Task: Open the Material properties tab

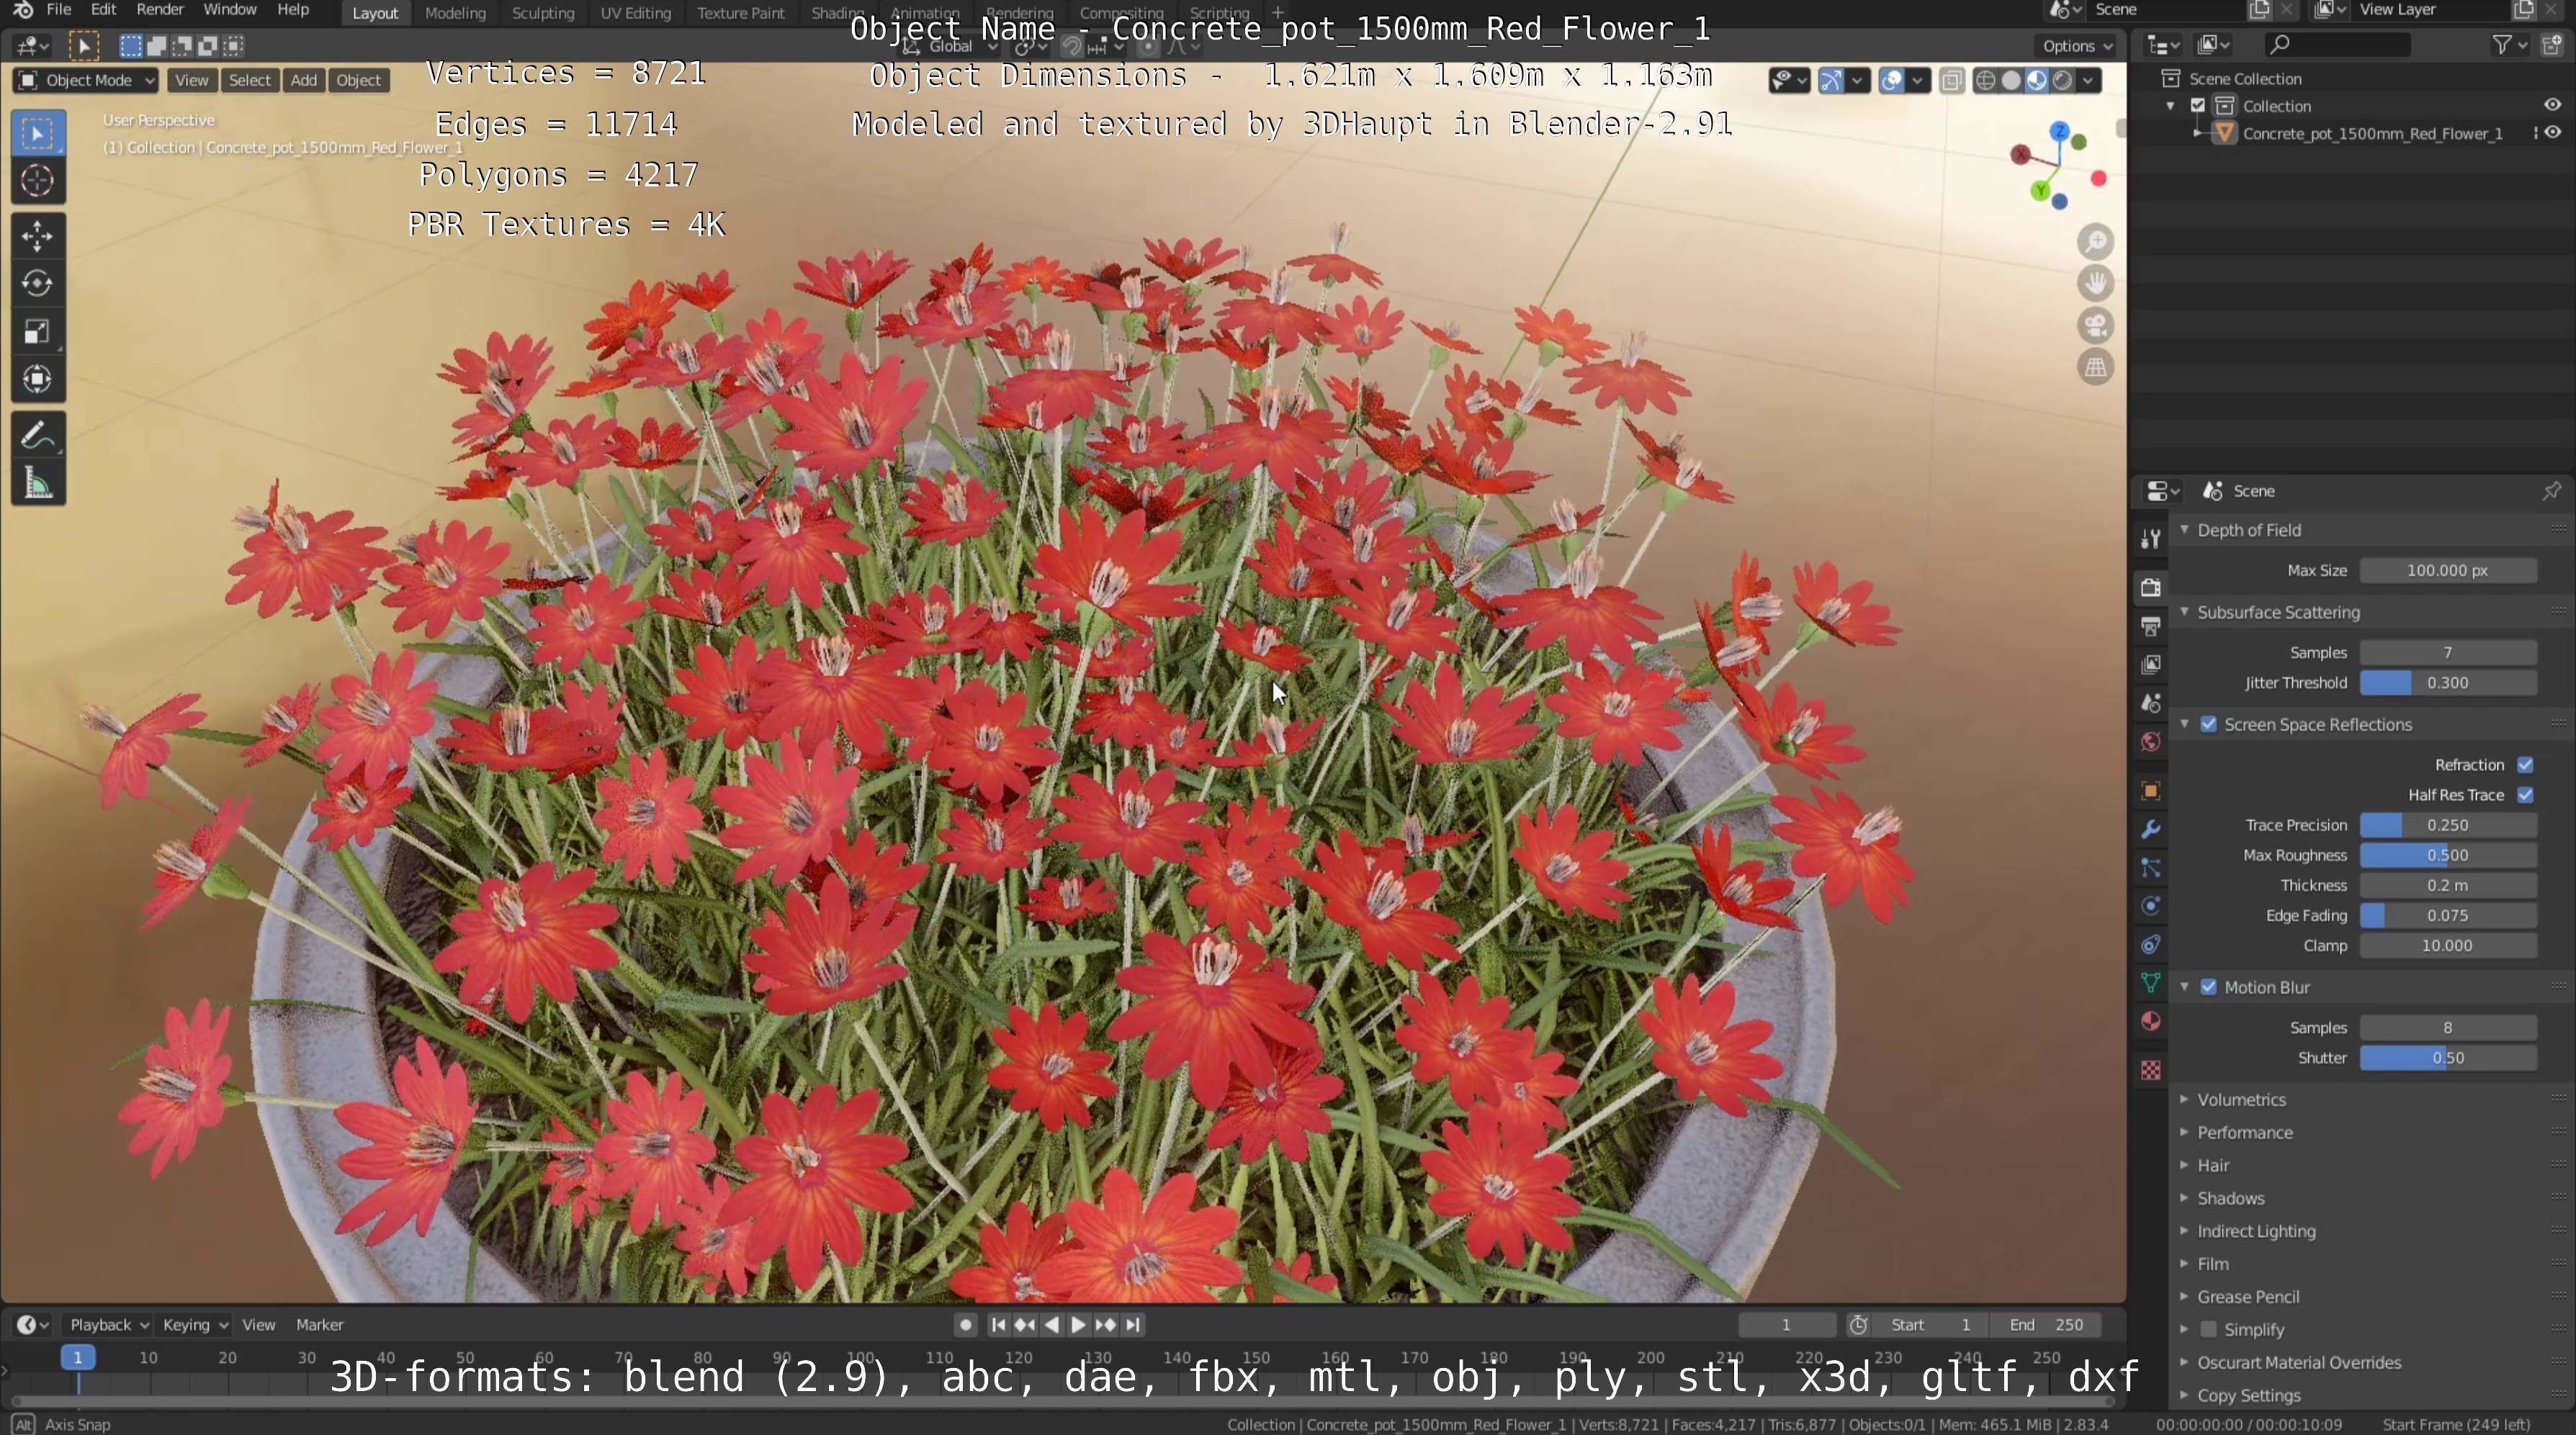Action: coord(2151,1021)
